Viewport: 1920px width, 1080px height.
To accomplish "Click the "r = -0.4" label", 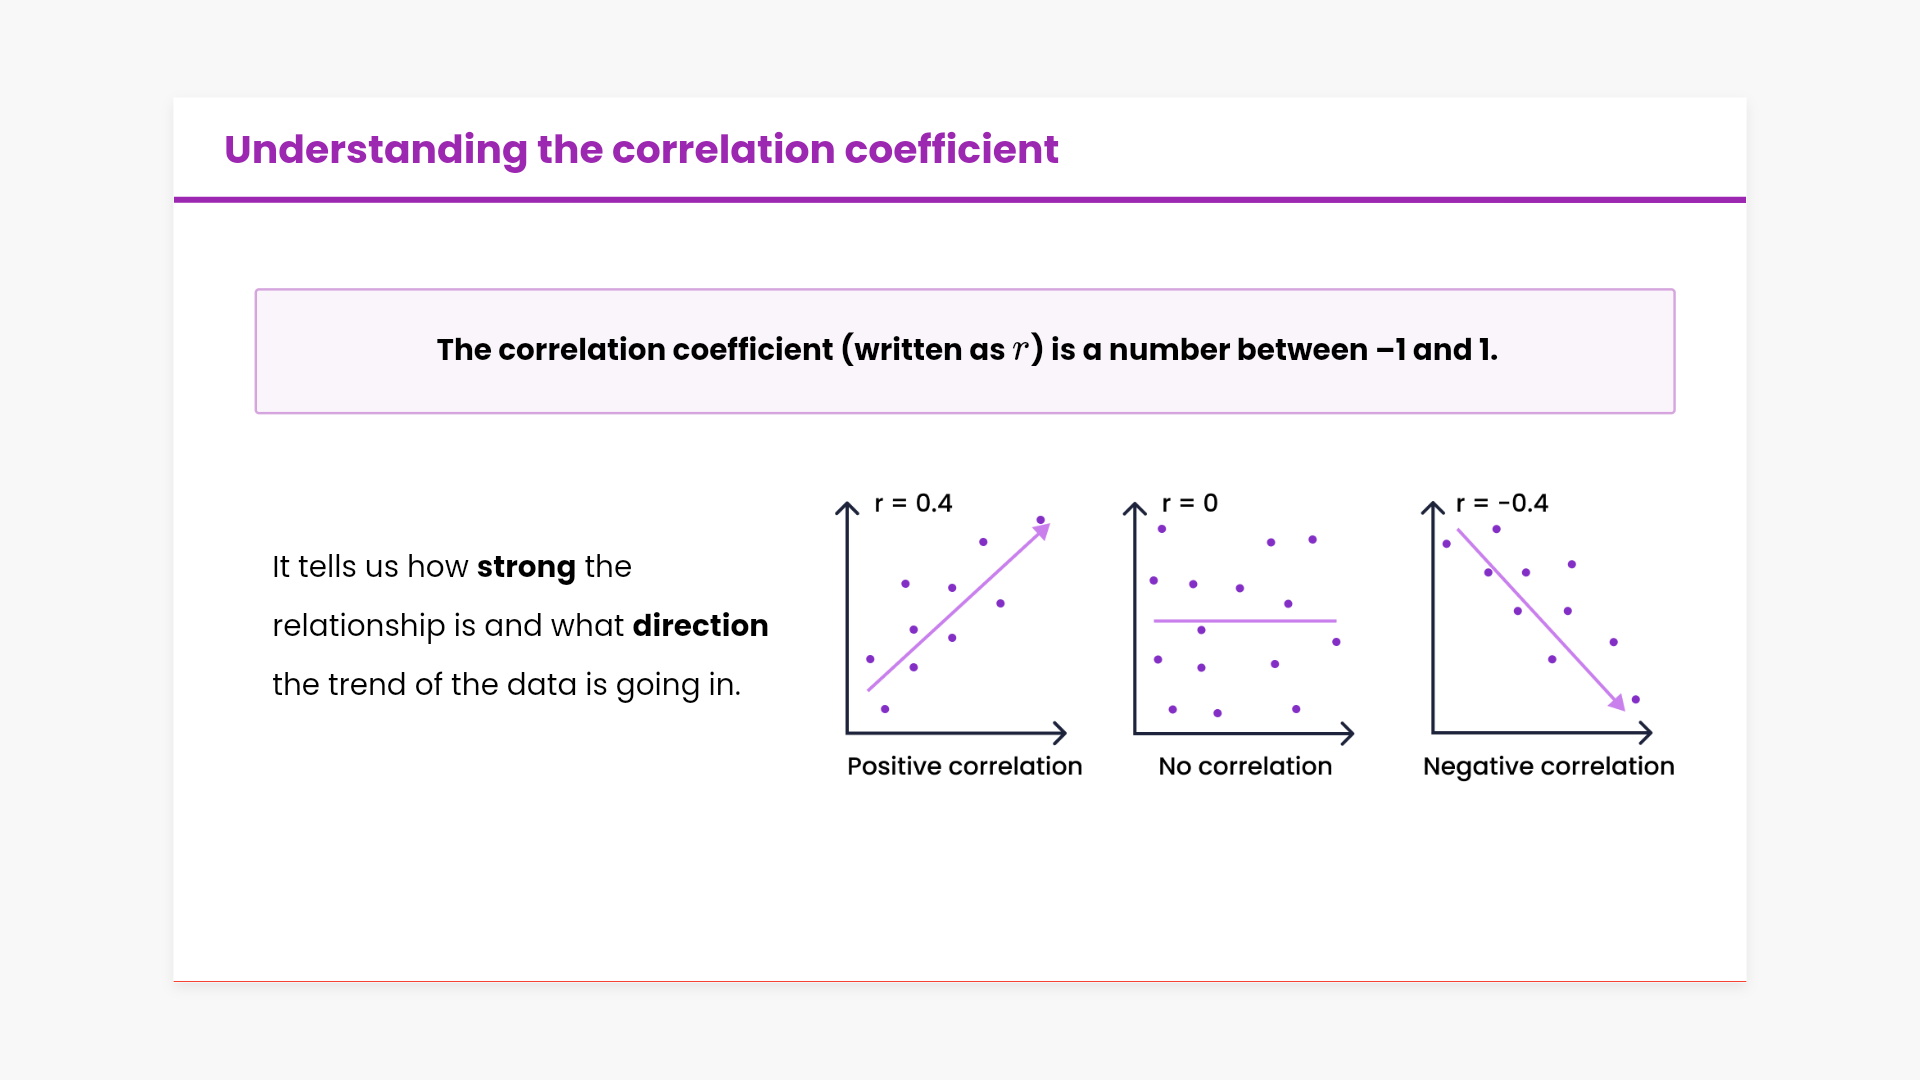I will (x=1501, y=503).
